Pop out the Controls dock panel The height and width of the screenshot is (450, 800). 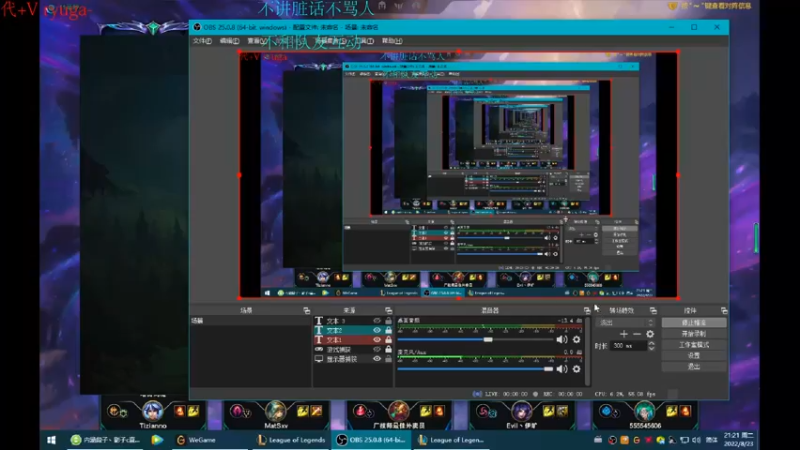[723, 311]
